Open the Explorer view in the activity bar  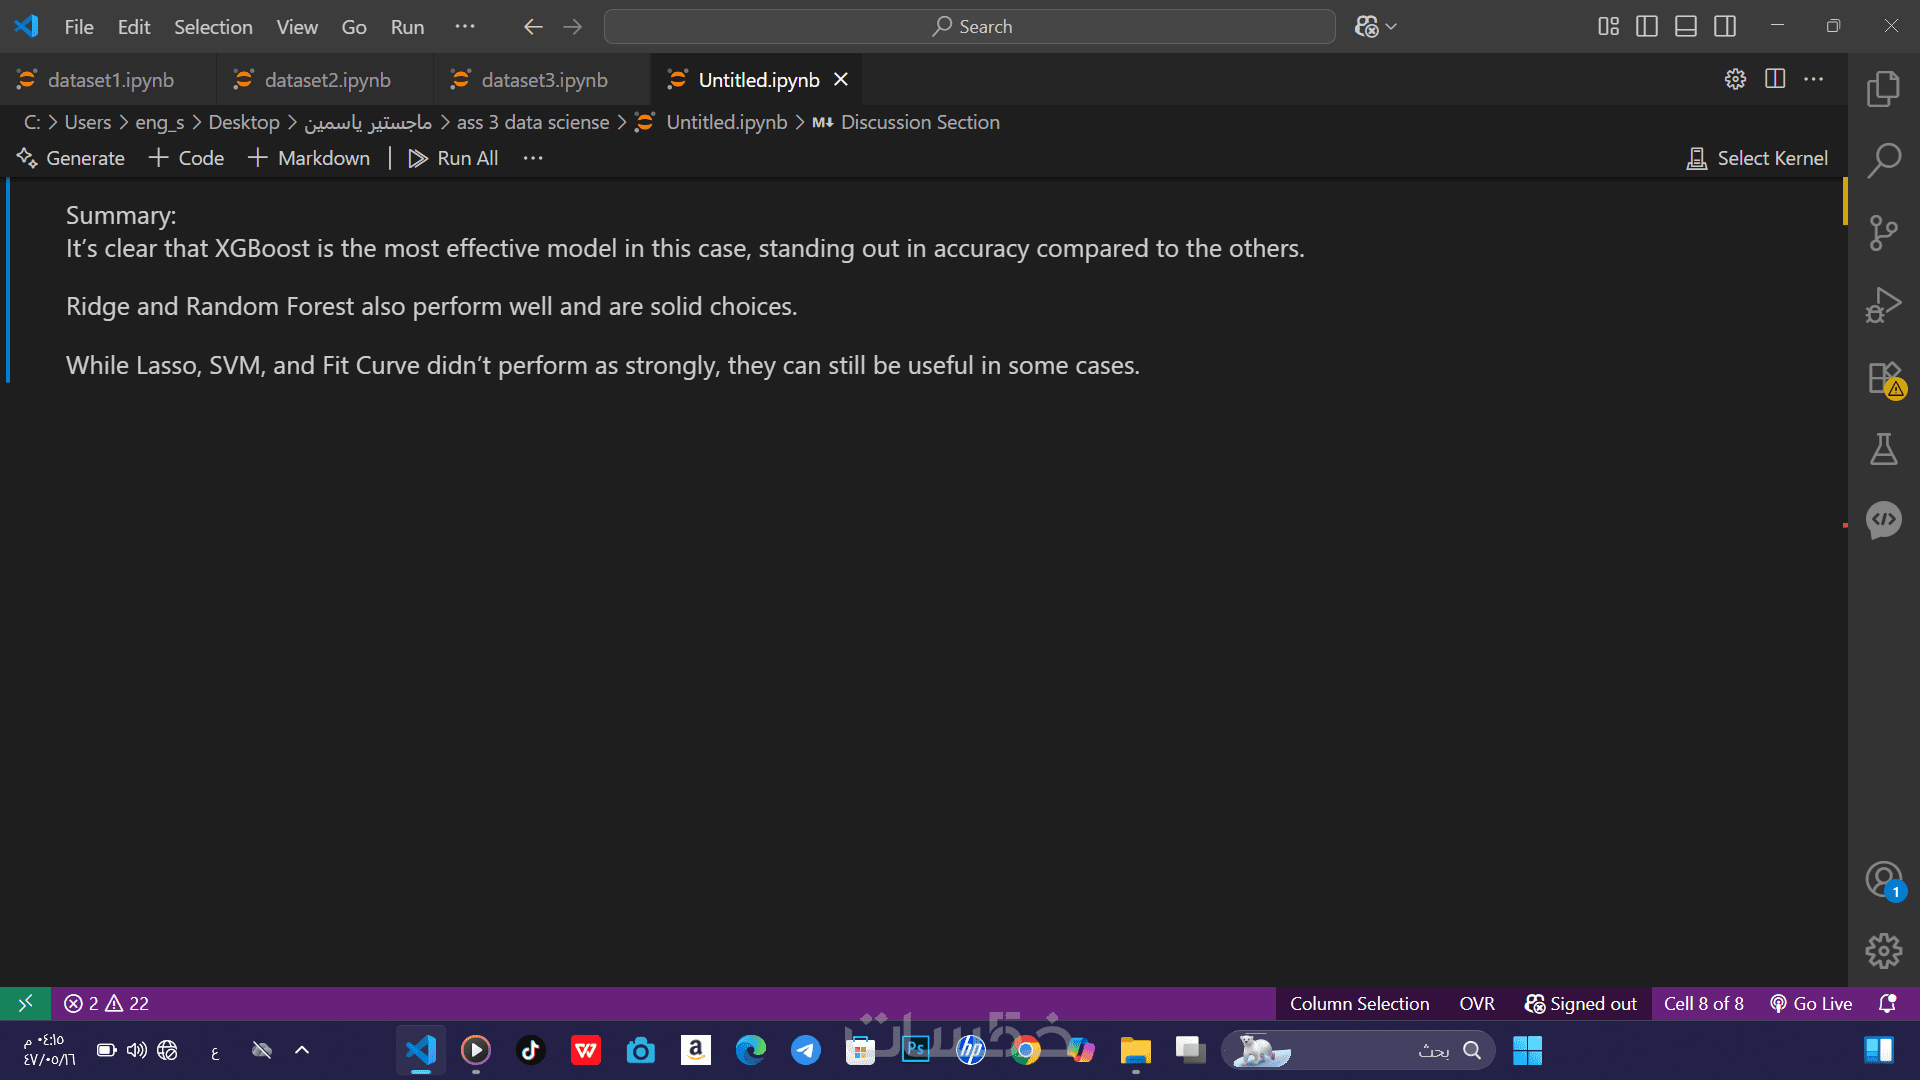(1883, 88)
